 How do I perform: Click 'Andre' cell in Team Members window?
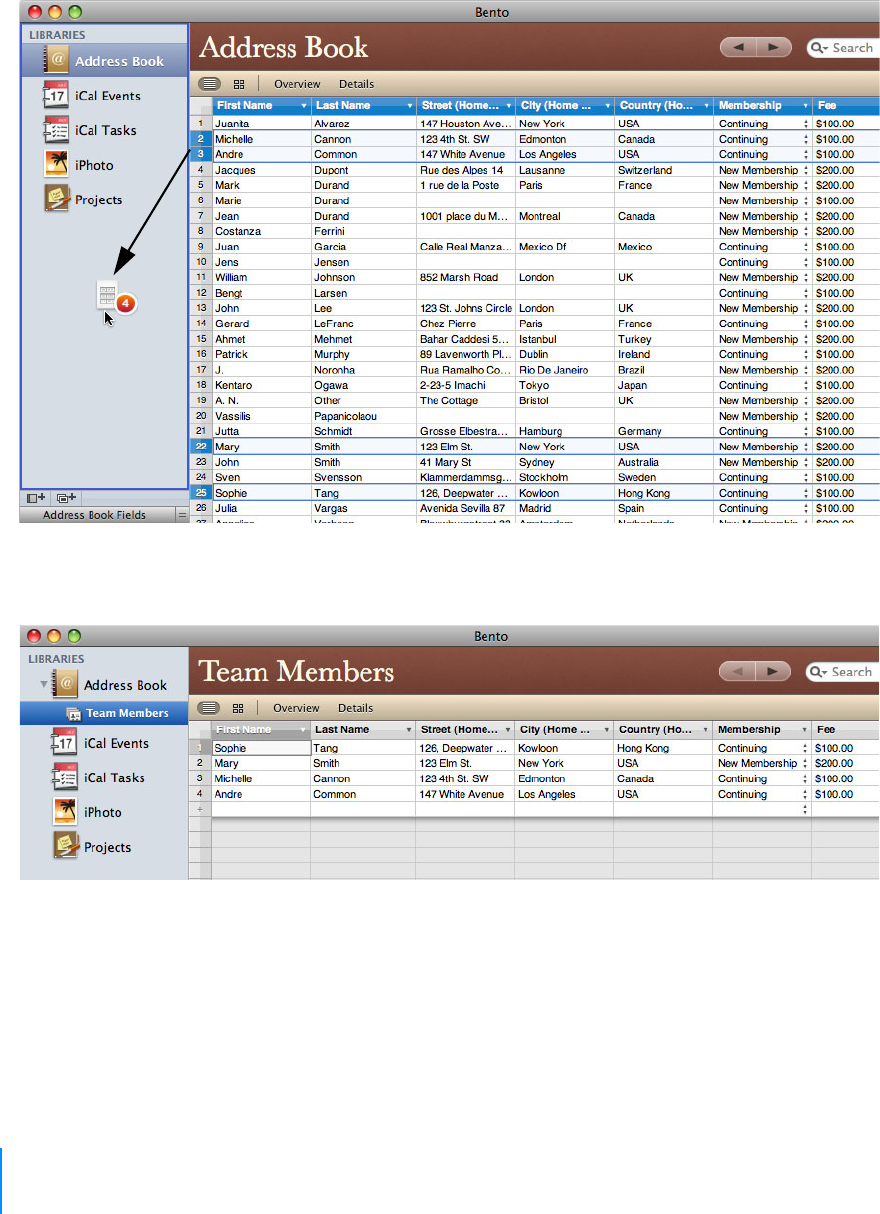261,794
